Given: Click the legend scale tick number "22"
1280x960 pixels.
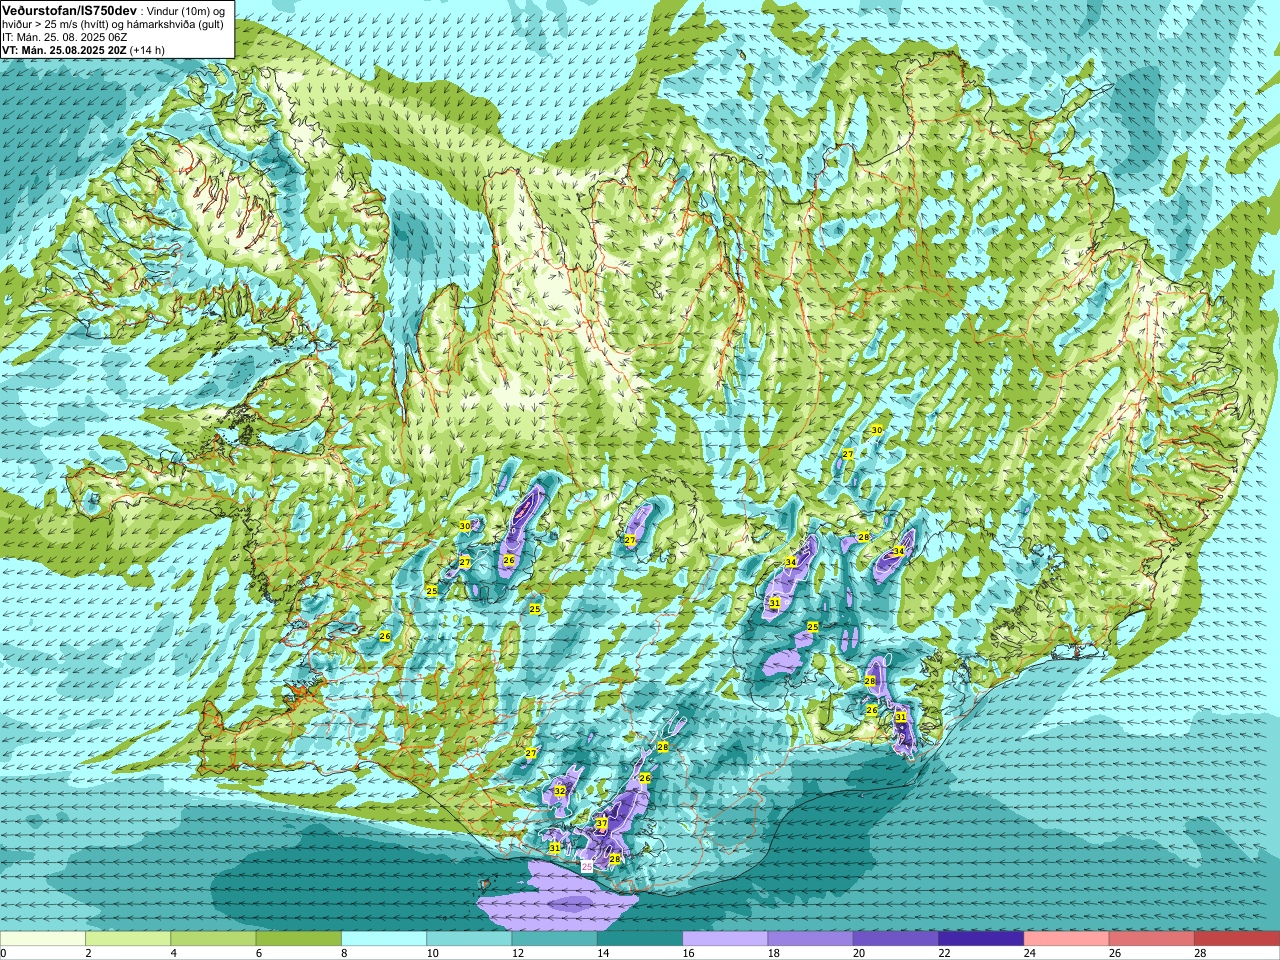Looking at the screenshot, I should 944,953.
